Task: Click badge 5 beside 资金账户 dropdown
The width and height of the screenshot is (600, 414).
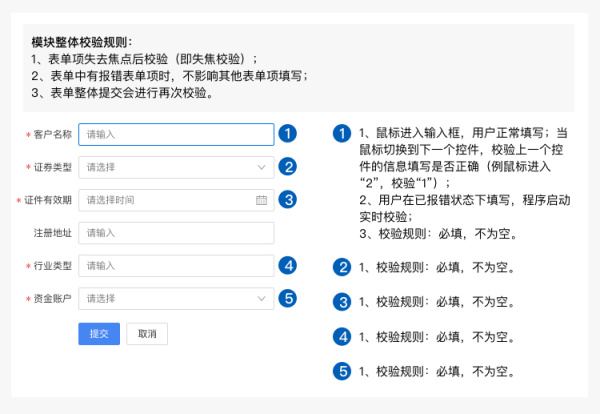Action: tap(288, 298)
